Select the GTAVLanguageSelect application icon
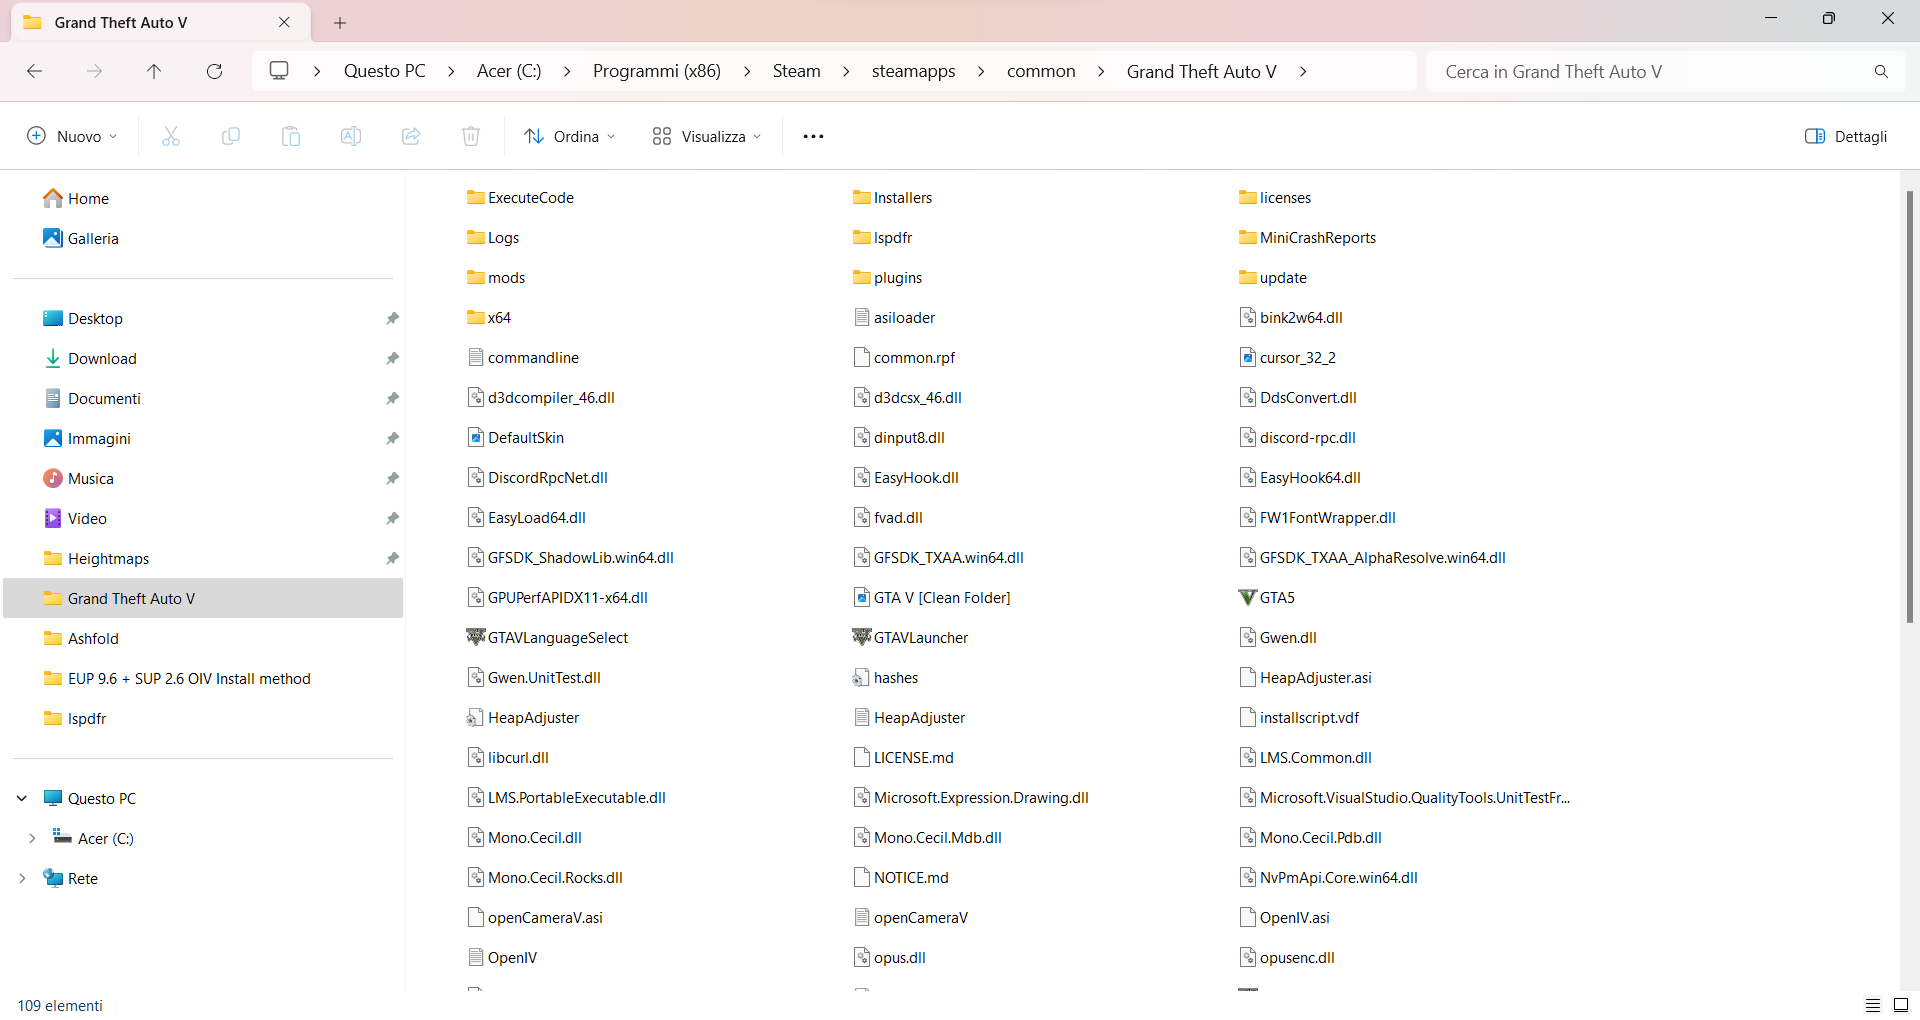This screenshot has width=1920, height=1020. 475,638
